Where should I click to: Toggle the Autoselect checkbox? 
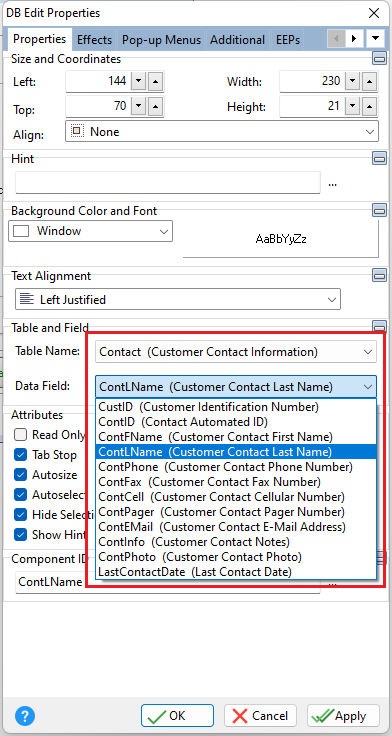tap(21, 495)
